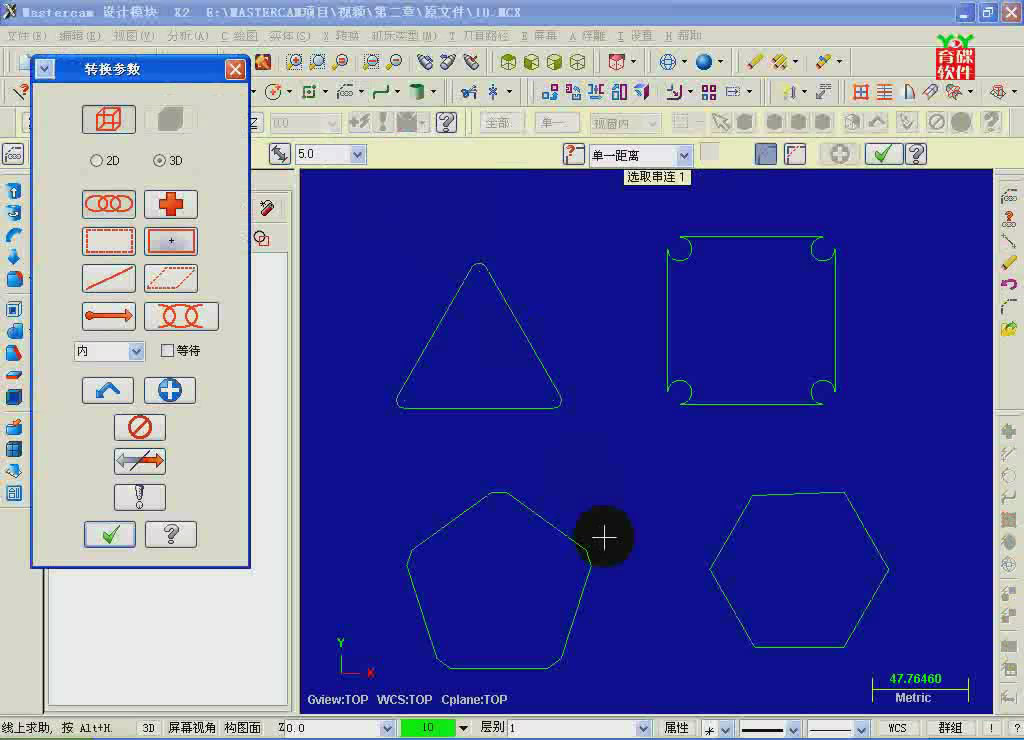Click the ribbon bar Apply plus button
The image size is (1024, 740).
click(839, 154)
